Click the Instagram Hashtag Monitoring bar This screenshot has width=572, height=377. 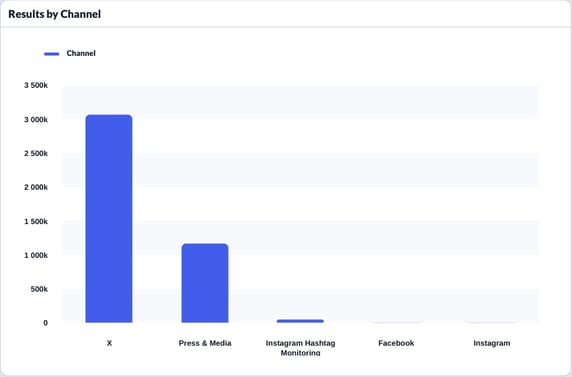tap(300, 321)
